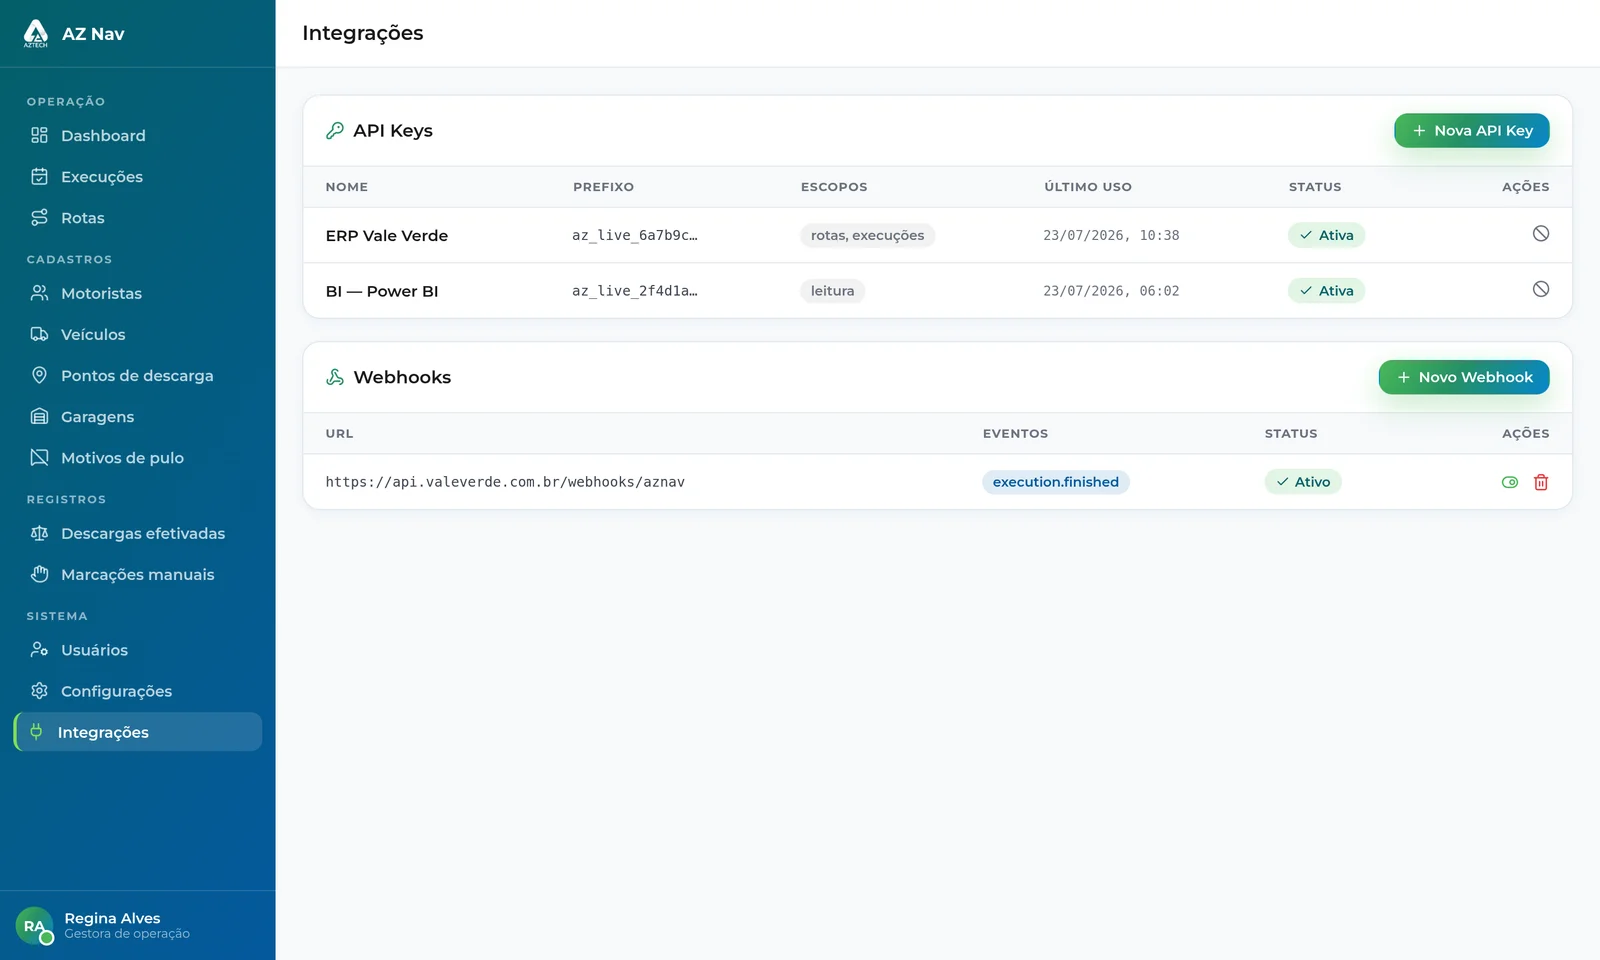1600x960 pixels.
Task: Click the Ativa status of BI — Power BI
Action: pyautogui.click(x=1326, y=291)
